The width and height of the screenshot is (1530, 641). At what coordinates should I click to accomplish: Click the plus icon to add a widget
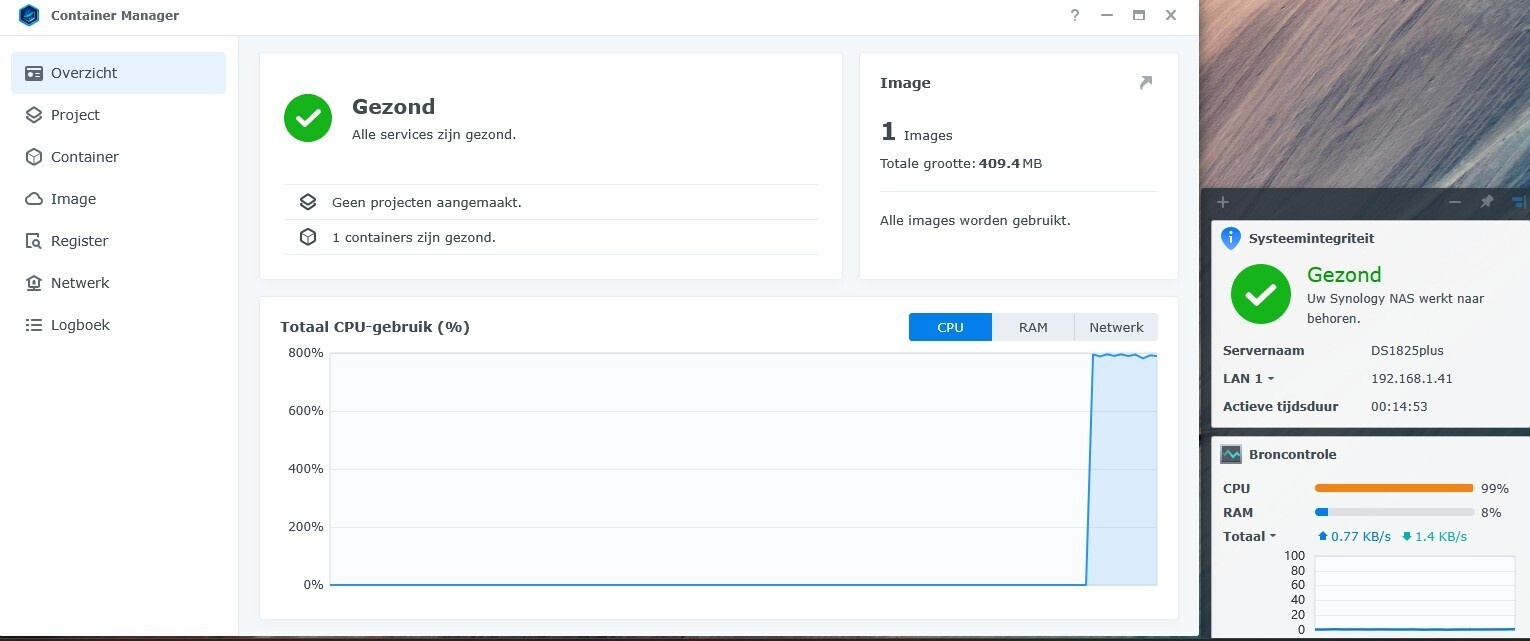tap(1222, 202)
